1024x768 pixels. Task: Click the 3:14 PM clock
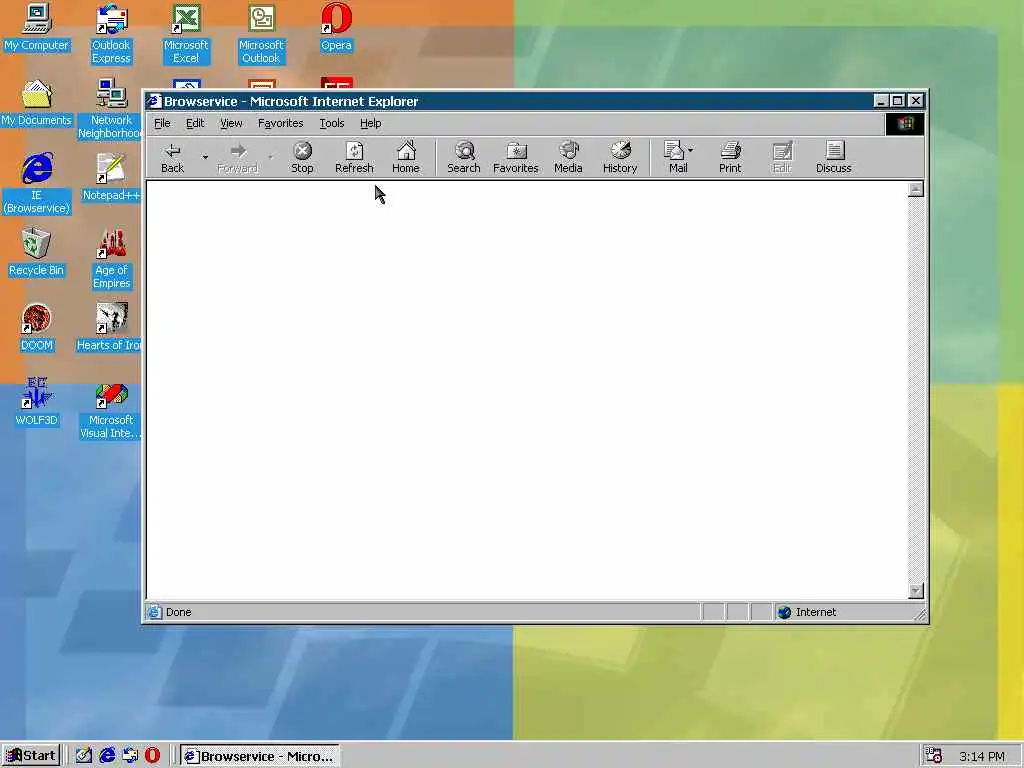[x=982, y=756]
